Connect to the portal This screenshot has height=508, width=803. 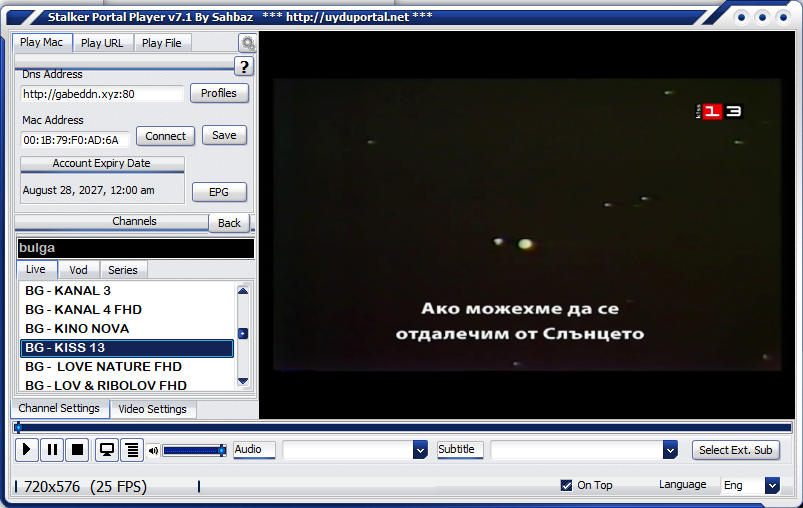click(x=165, y=136)
